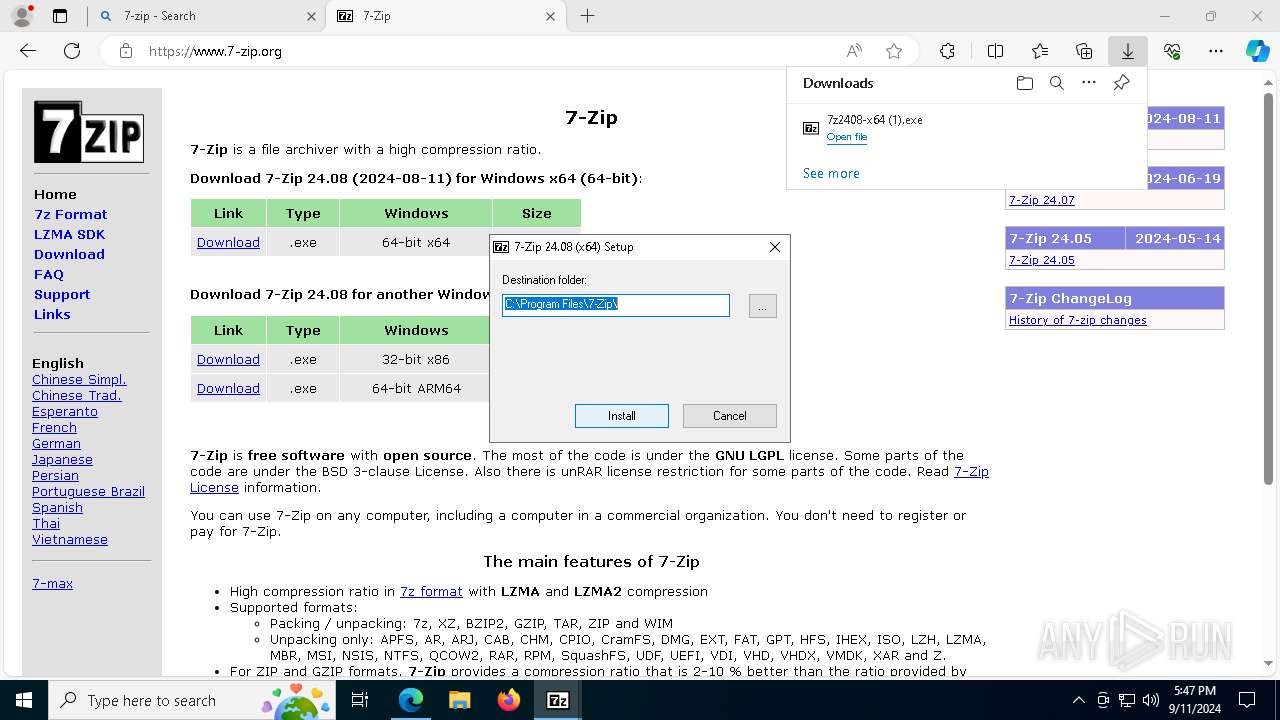Open the Support navigation link

click(62, 294)
